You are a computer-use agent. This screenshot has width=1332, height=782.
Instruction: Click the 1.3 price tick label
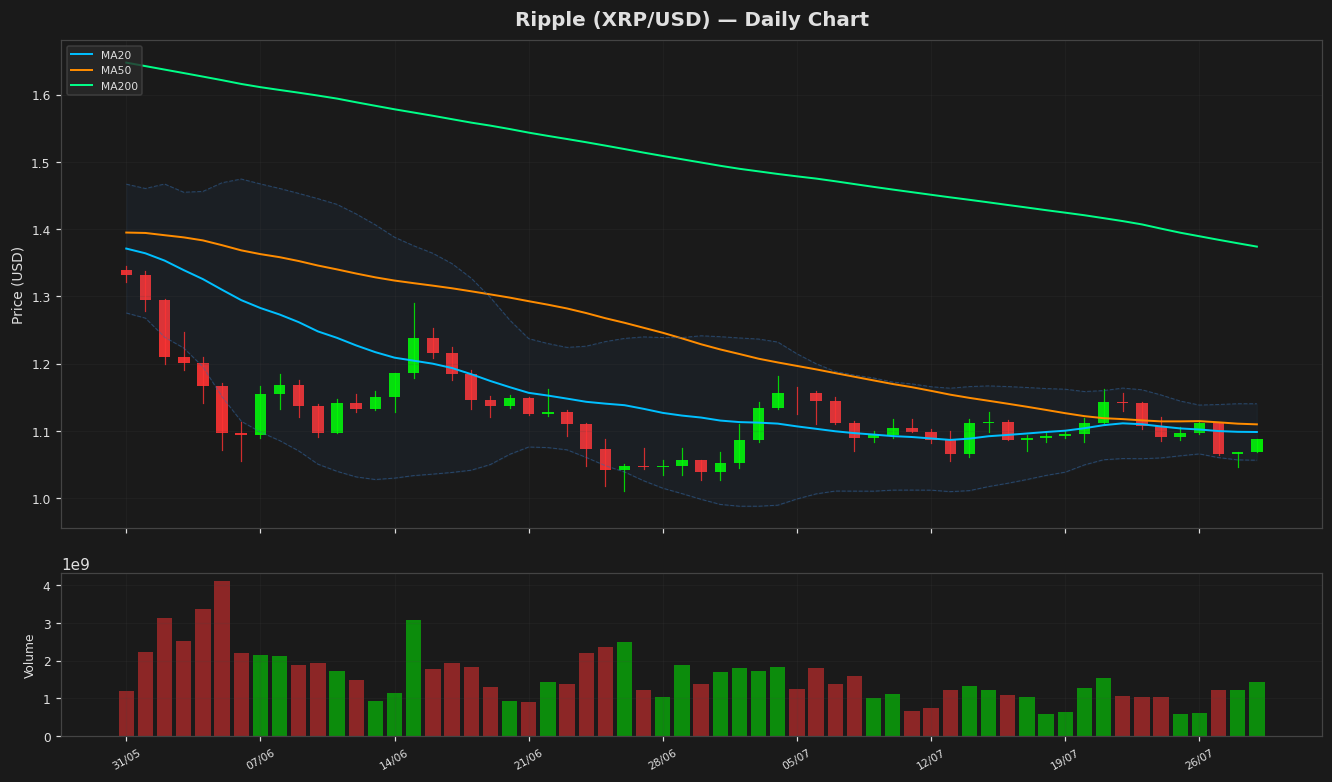pyautogui.click(x=41, y=298)
